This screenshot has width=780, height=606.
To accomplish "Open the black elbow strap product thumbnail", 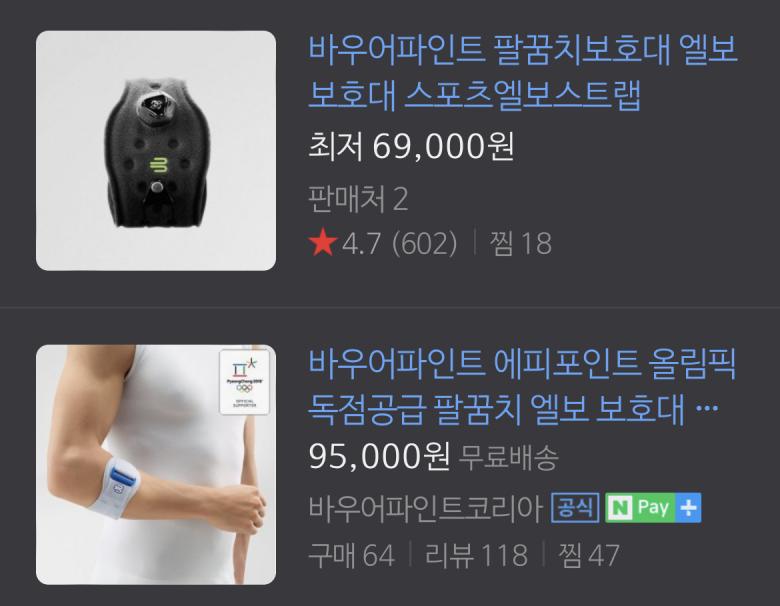I will tap(156, 151).
